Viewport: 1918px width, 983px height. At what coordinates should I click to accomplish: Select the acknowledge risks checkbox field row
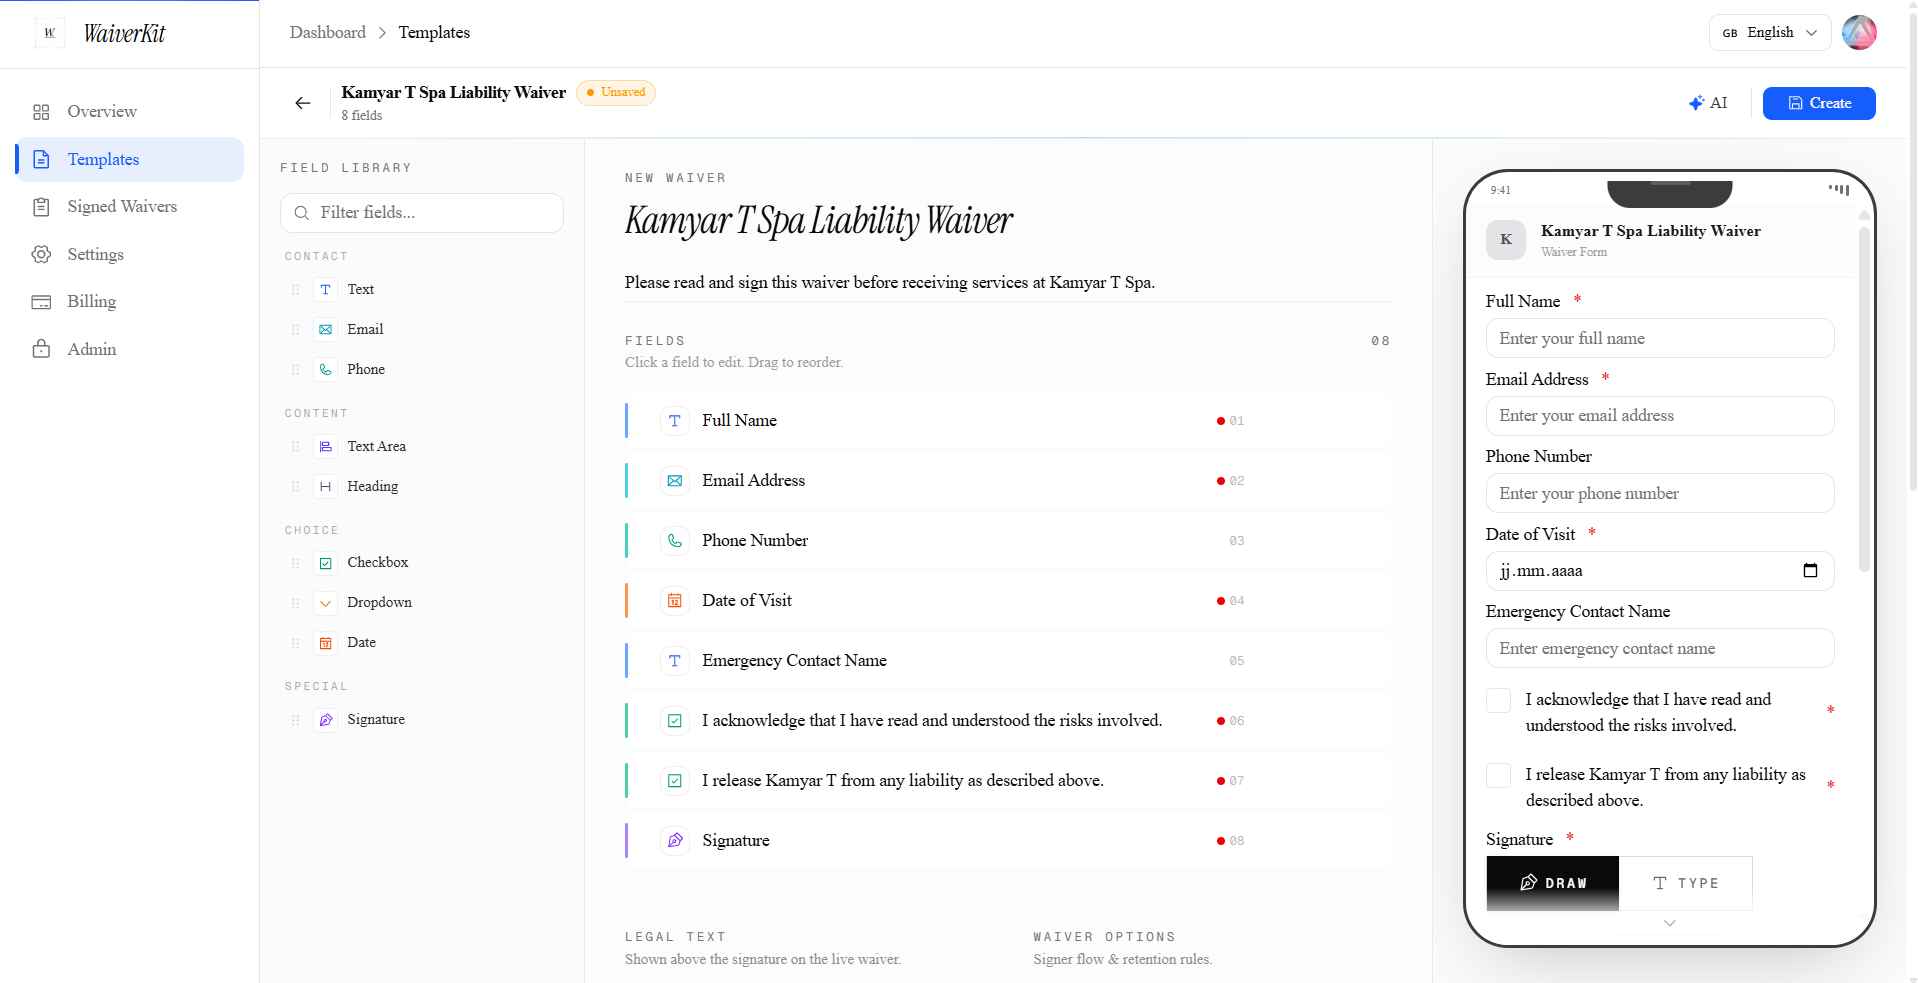pos(1008,721)
